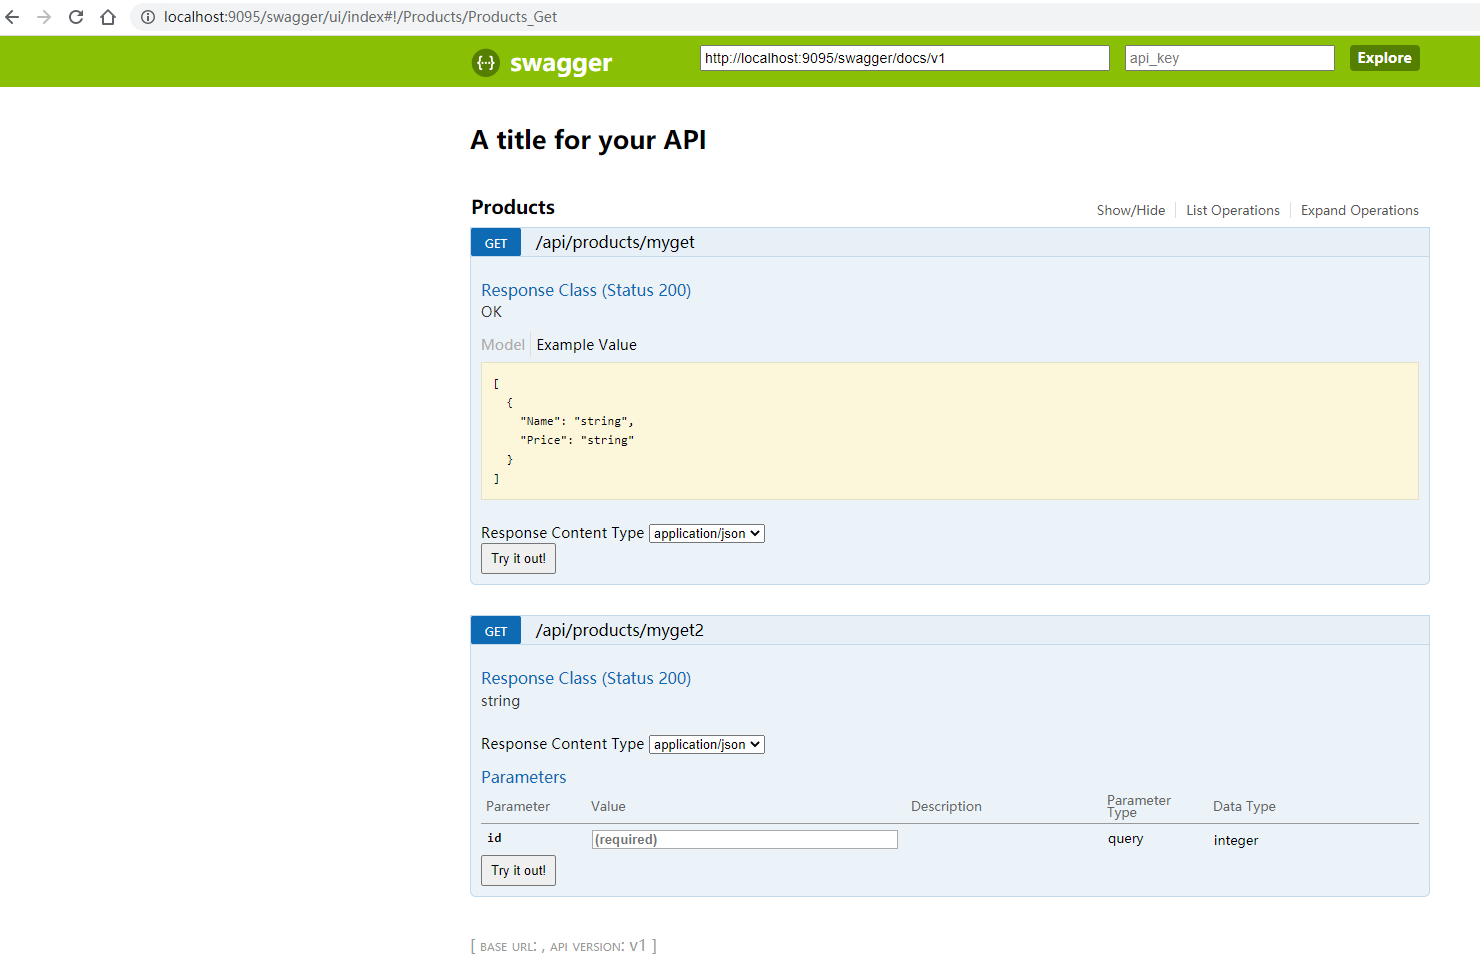Viewport: 1480px width, 970px height.
Task: Click the swagger logo icon
Action: (485, 62)
